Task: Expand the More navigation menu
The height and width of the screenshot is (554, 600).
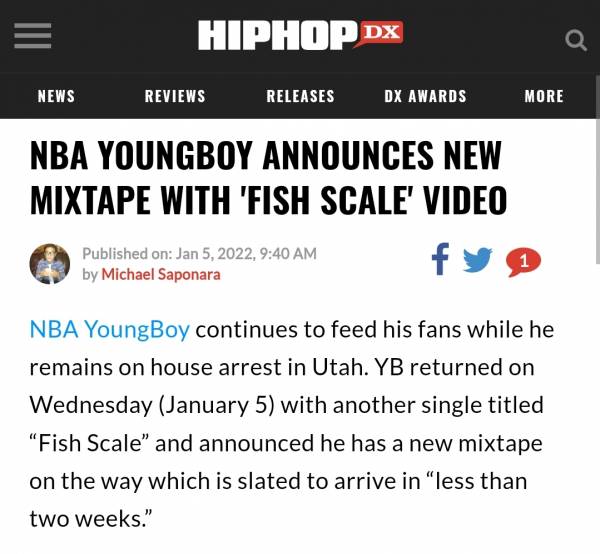Action: (x=544, y=96)
